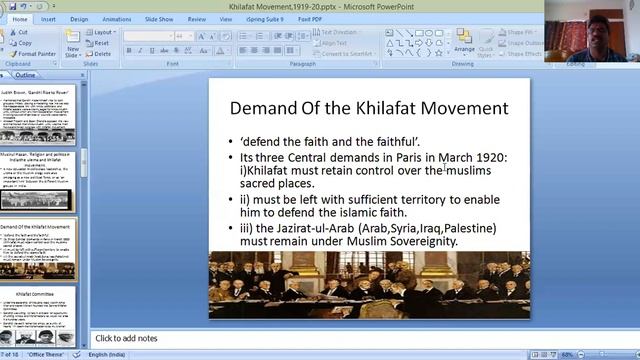Customize the Quick Access Toolbar

tap(54, 6)
